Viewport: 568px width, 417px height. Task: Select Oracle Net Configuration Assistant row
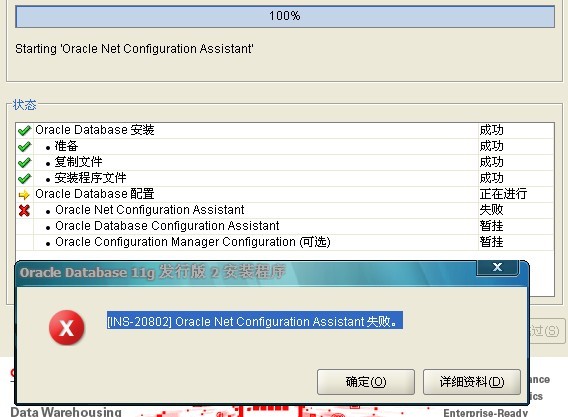click(285, 210)
